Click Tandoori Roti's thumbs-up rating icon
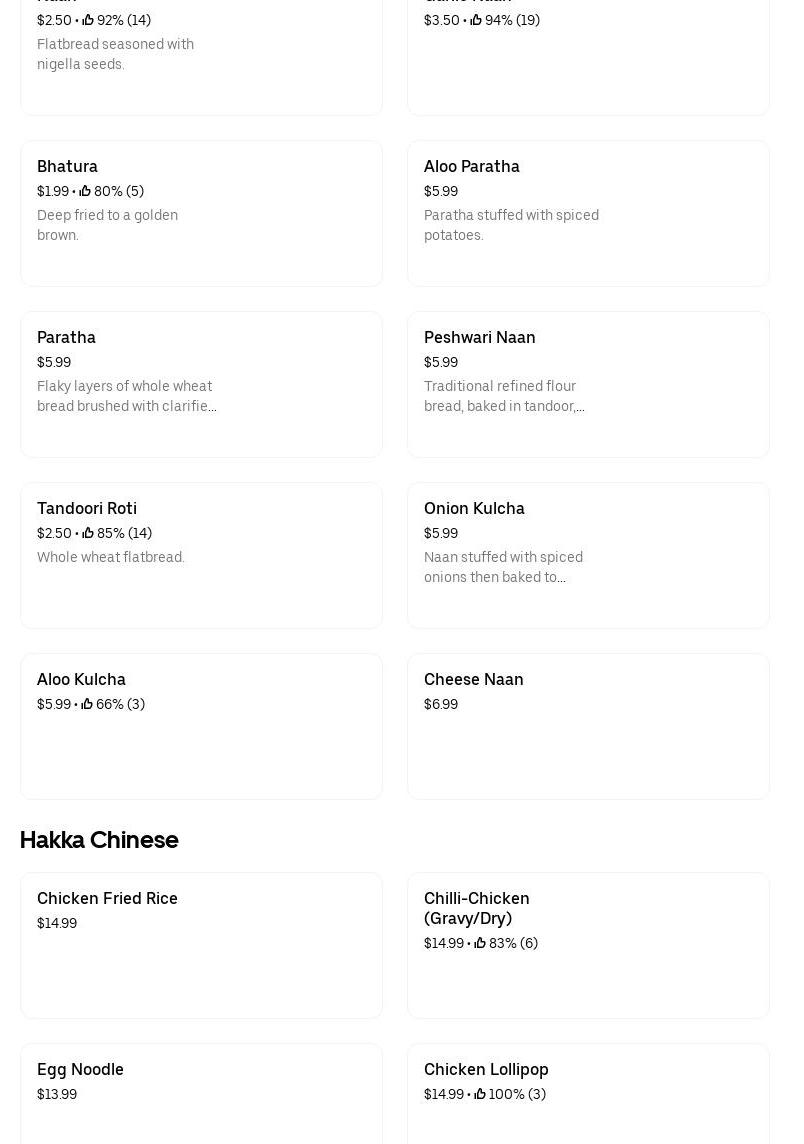The image size is (804, 1144). click(88, 533)
